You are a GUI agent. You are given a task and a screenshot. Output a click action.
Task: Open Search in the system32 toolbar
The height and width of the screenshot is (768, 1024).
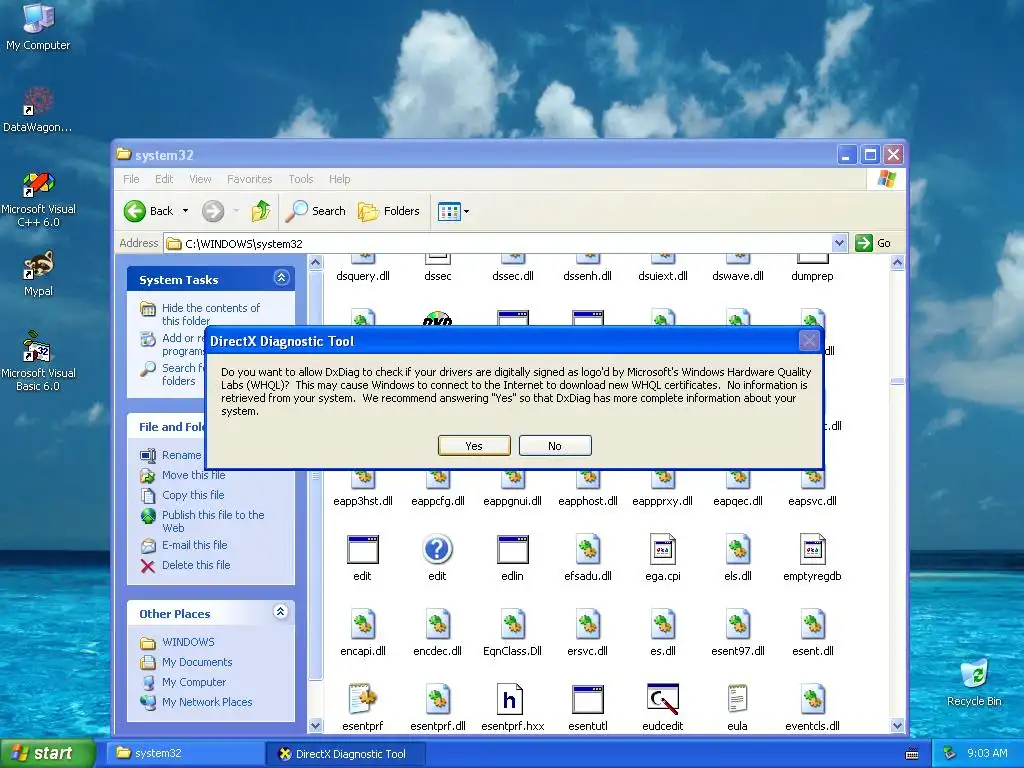(316, 211)
